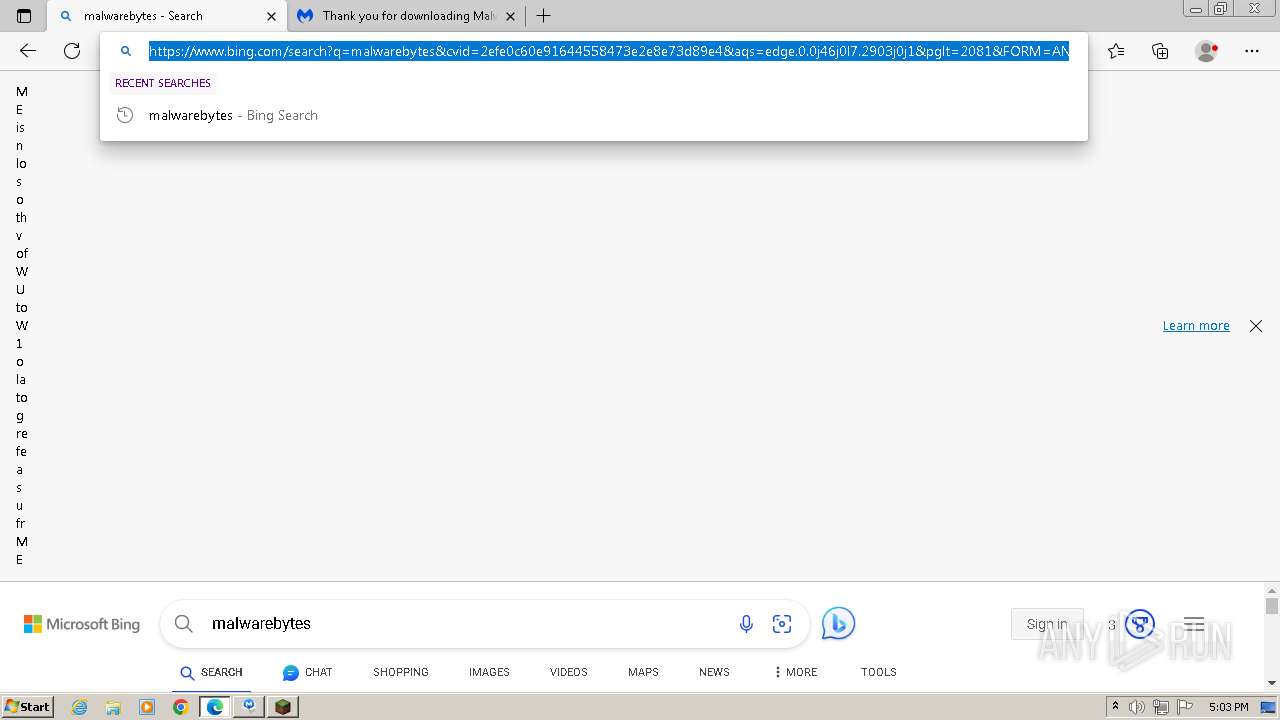Switch to the NEWS tab
Viewport: 1280px width, 720px height.
[714, 672]
